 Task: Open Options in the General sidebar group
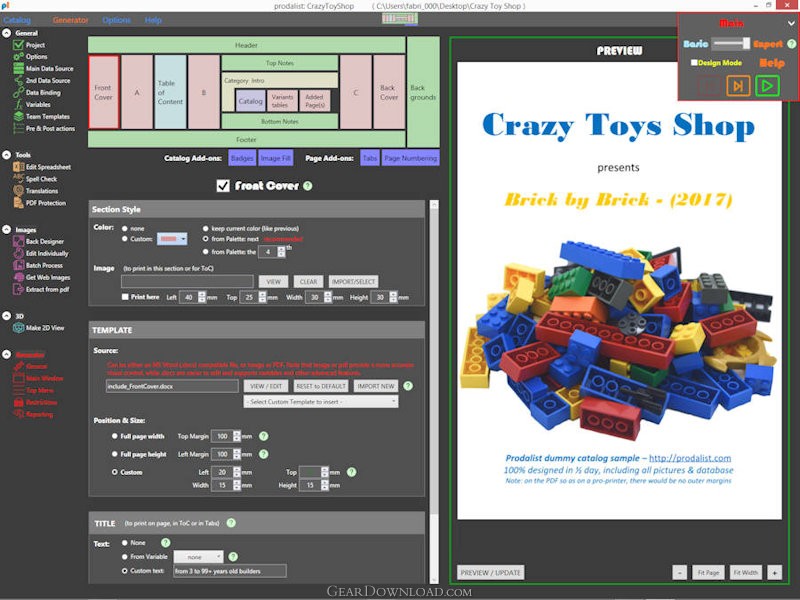coord(30,57)
